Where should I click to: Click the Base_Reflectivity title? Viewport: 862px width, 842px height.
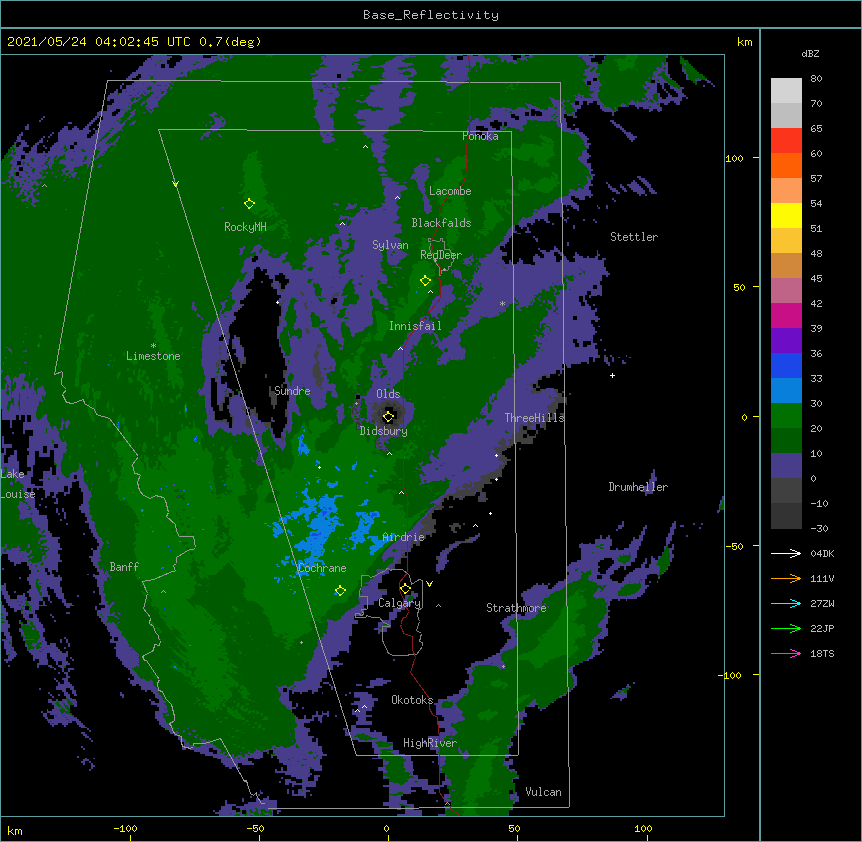pyautogui.click(x=431, y=15)
